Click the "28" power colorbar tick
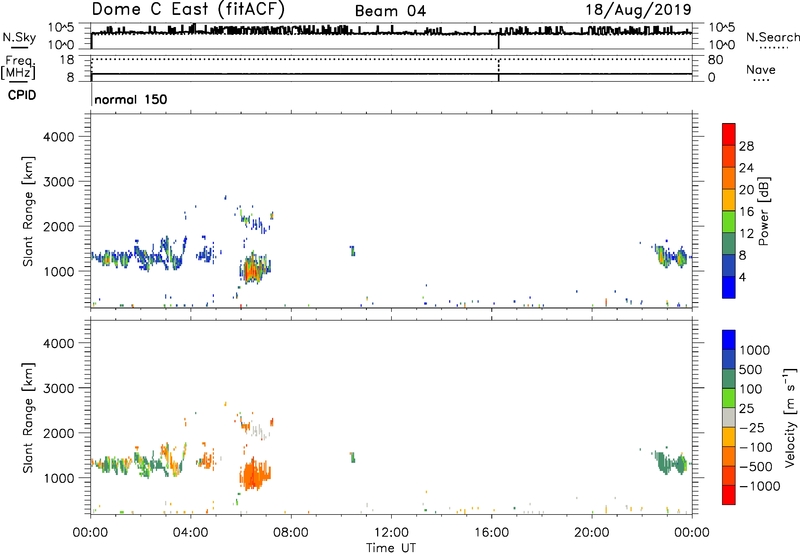Image resolution: width=800 pixels, height=554 pixels. (746, 146)
